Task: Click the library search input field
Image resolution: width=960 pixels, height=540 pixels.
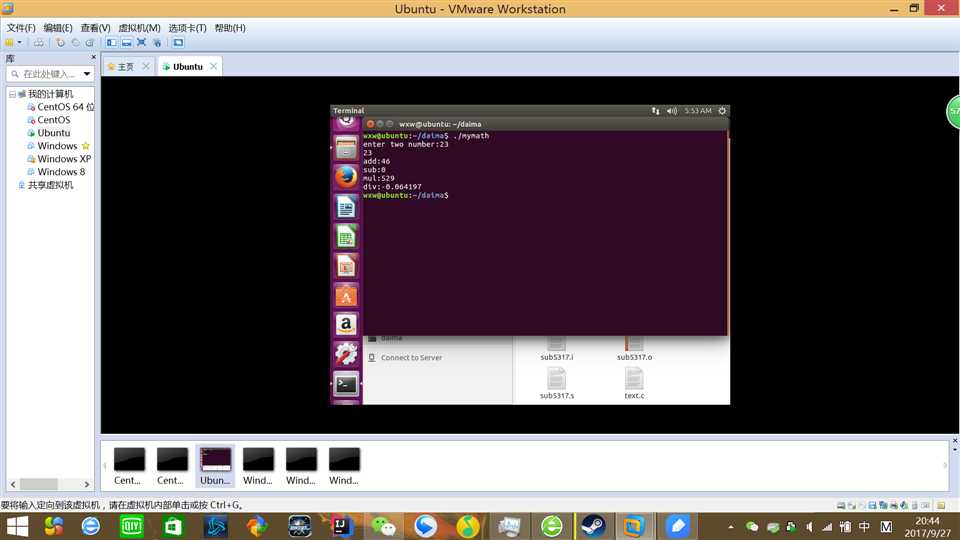Action: [x=48, y=74]
